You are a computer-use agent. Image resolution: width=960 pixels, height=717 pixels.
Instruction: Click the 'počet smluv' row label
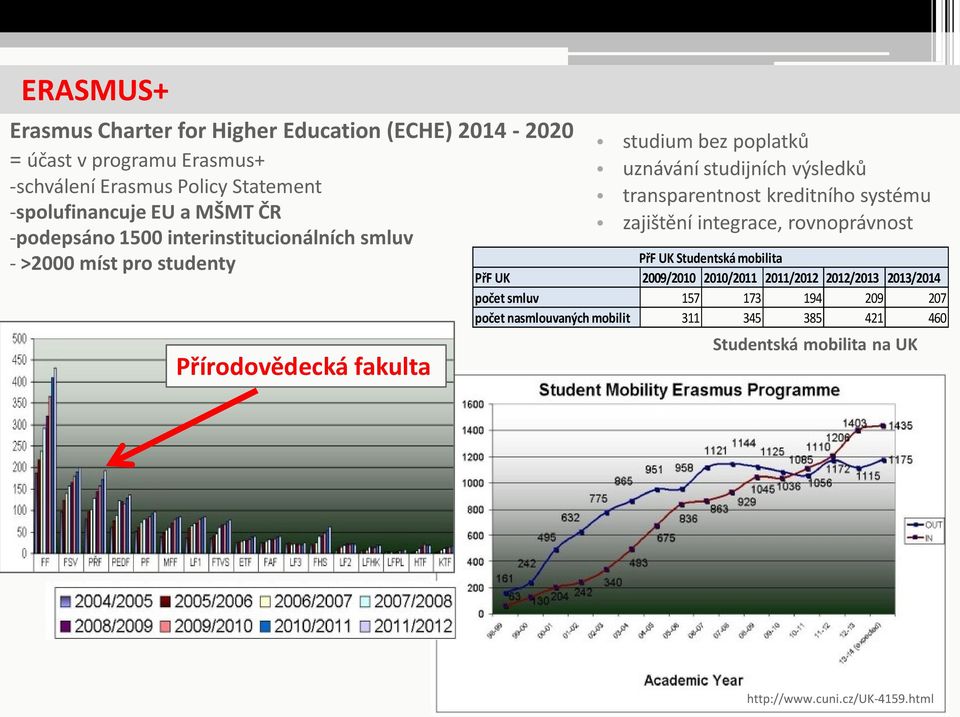(x=506, y=298)
